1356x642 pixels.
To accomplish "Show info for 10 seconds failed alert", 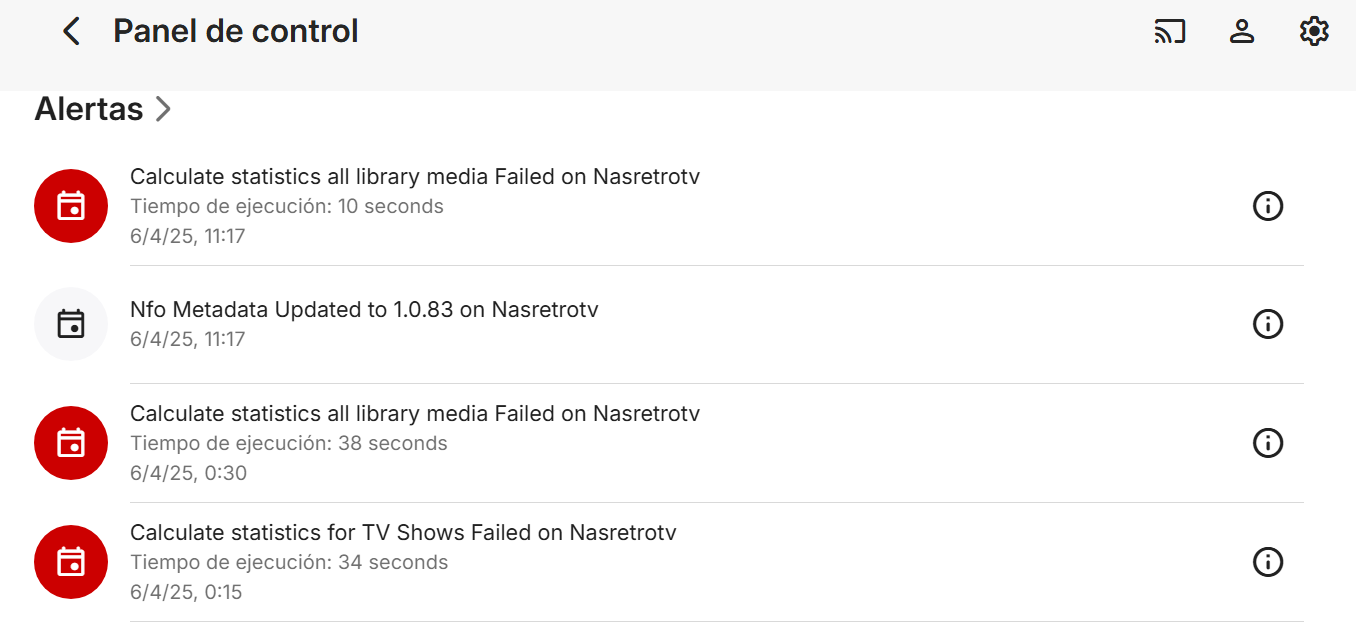I will (1267, 206).
